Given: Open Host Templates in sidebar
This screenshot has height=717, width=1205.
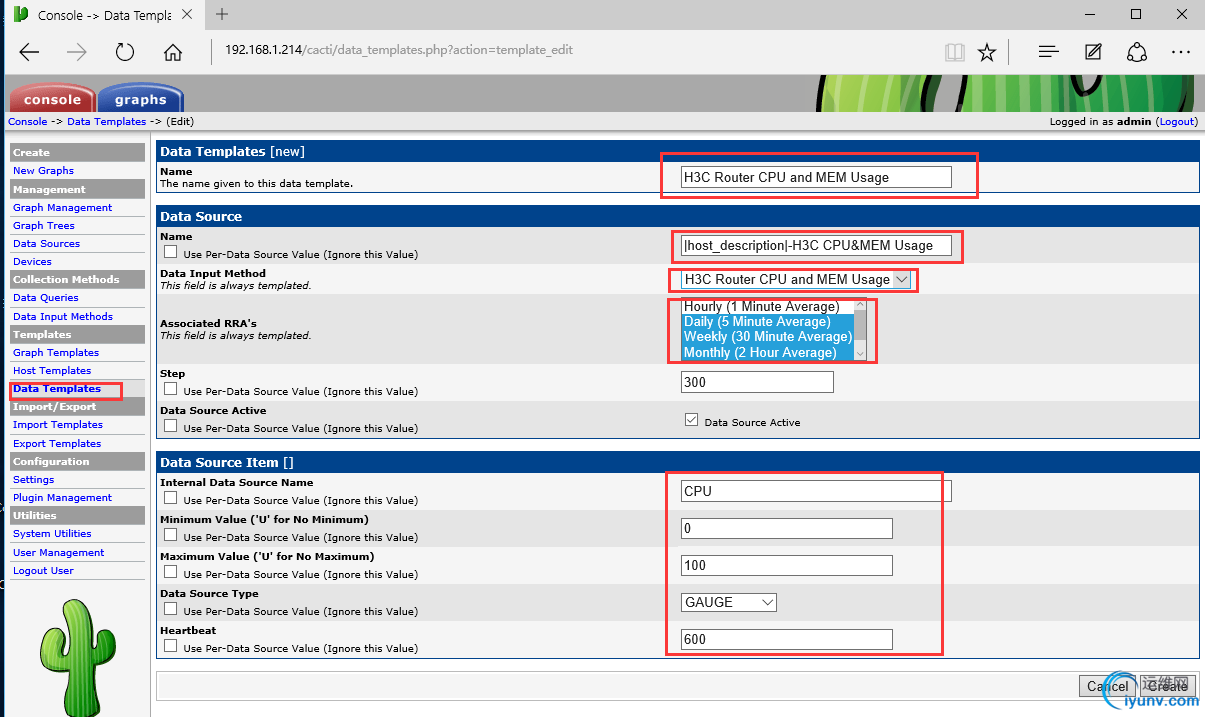Looking at the screenshot, I should [x=52, y=370].
